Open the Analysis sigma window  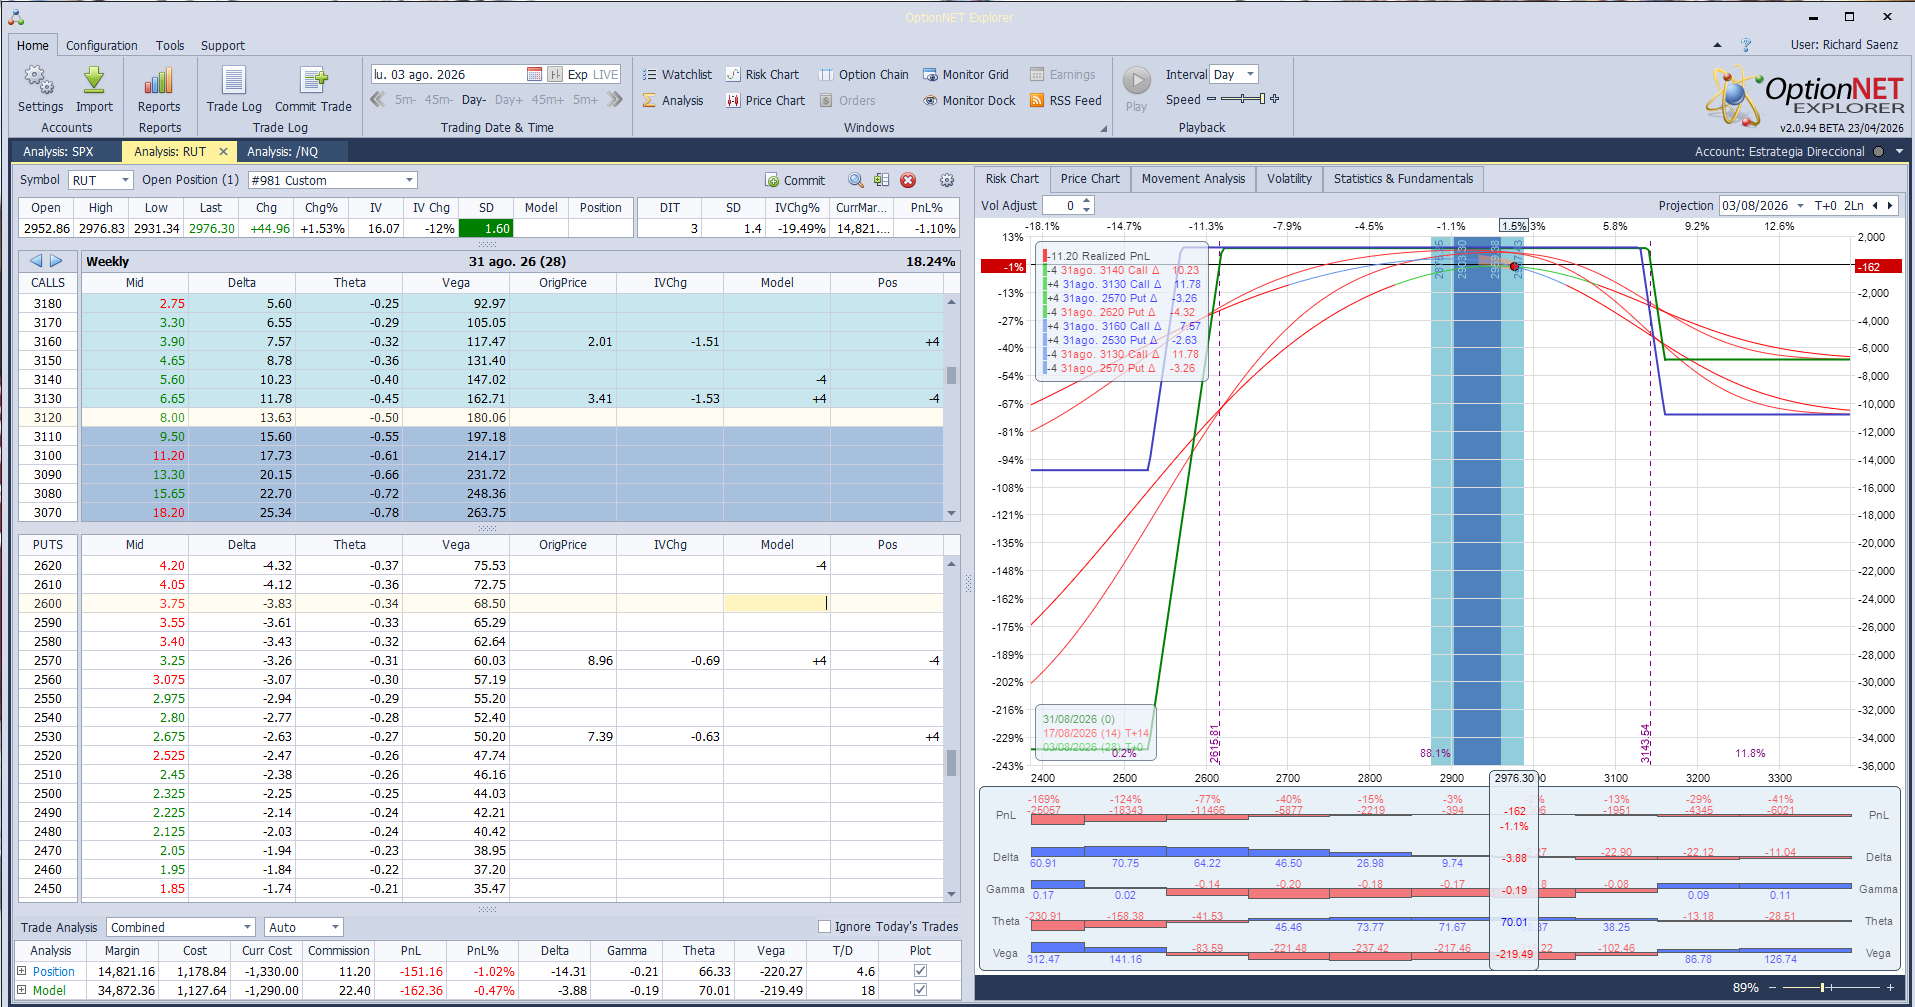[x=673, y=100]
